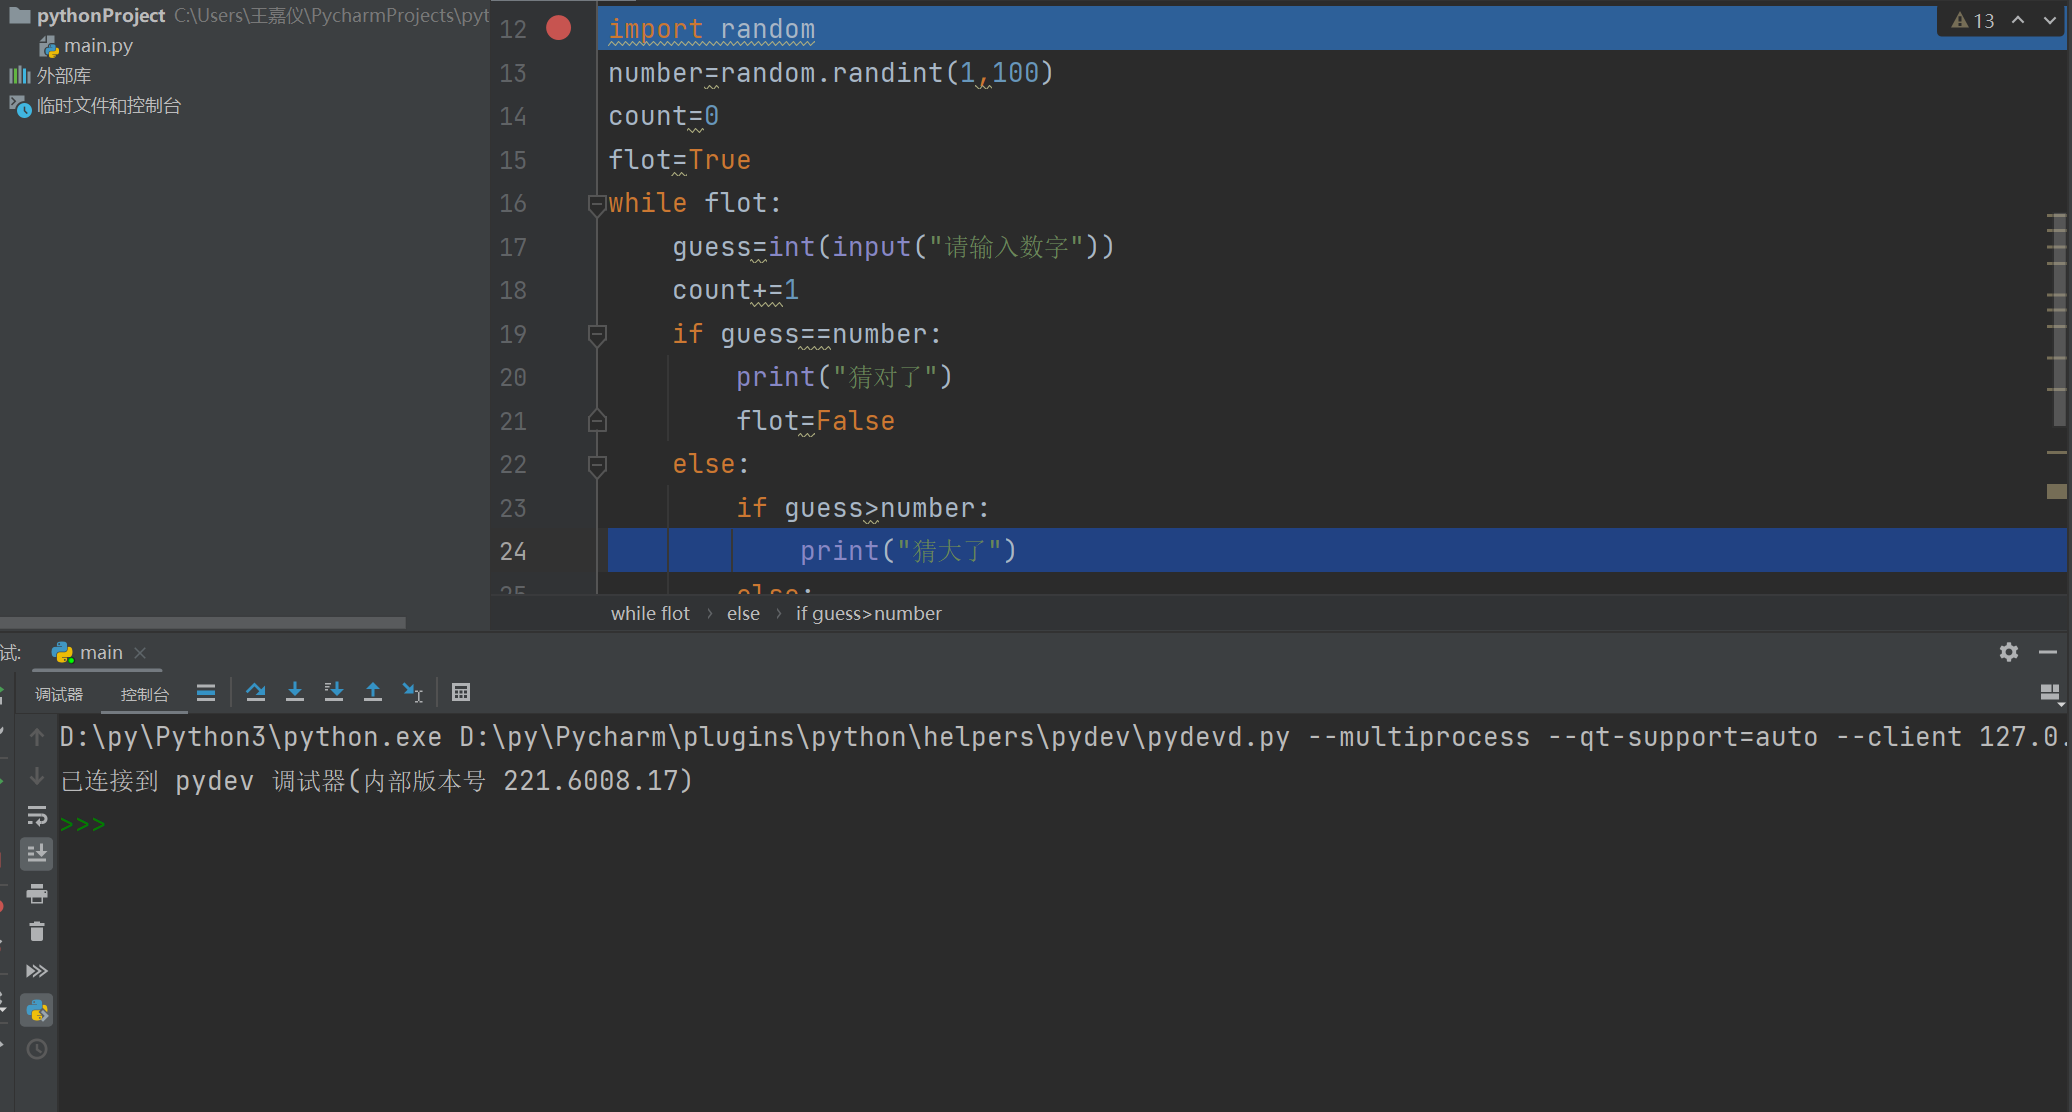
Task: Click the project panel horizontal scrollbar
Action: tap(203, 623)
